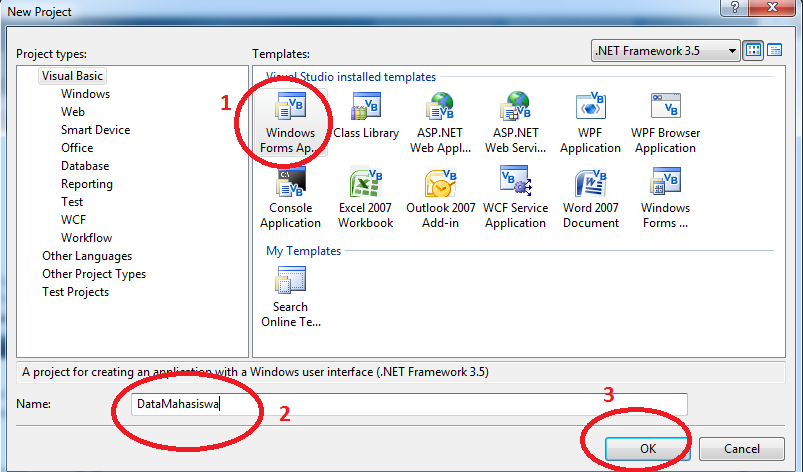803x472 pixels.
Task: Select Test Projects node
Action: pos(75,292)
